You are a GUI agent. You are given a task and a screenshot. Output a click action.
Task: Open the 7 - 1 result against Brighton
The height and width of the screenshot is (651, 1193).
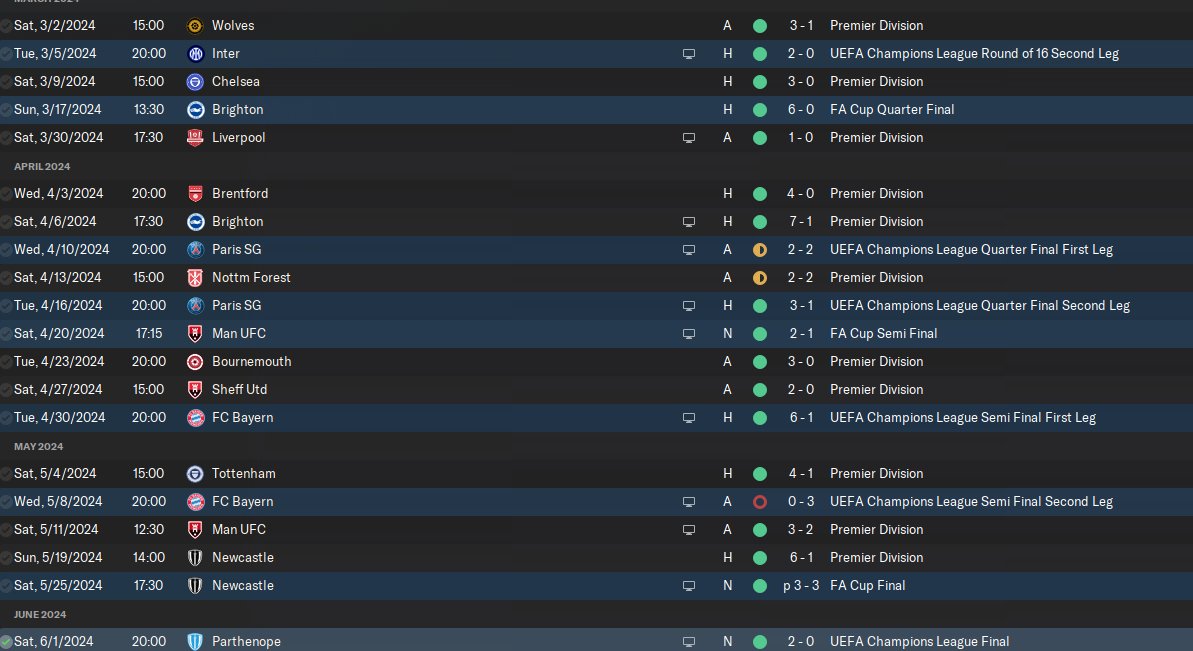pos(800,221)
